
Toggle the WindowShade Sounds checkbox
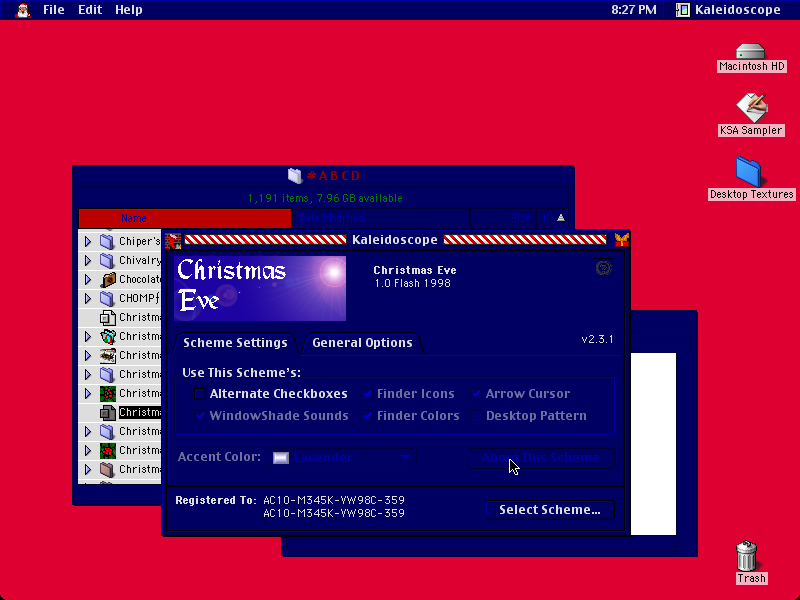pyautogui.click(x=200, y=416)
